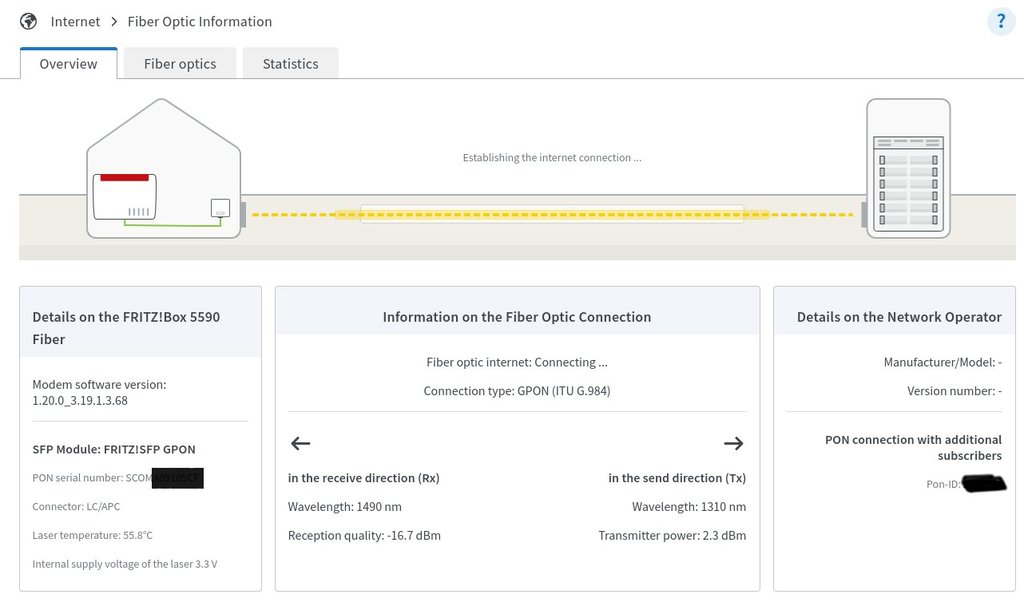The height and width of the screenshot is (598, 1024).
Task: Click the modem software version number
Action: 80,400
